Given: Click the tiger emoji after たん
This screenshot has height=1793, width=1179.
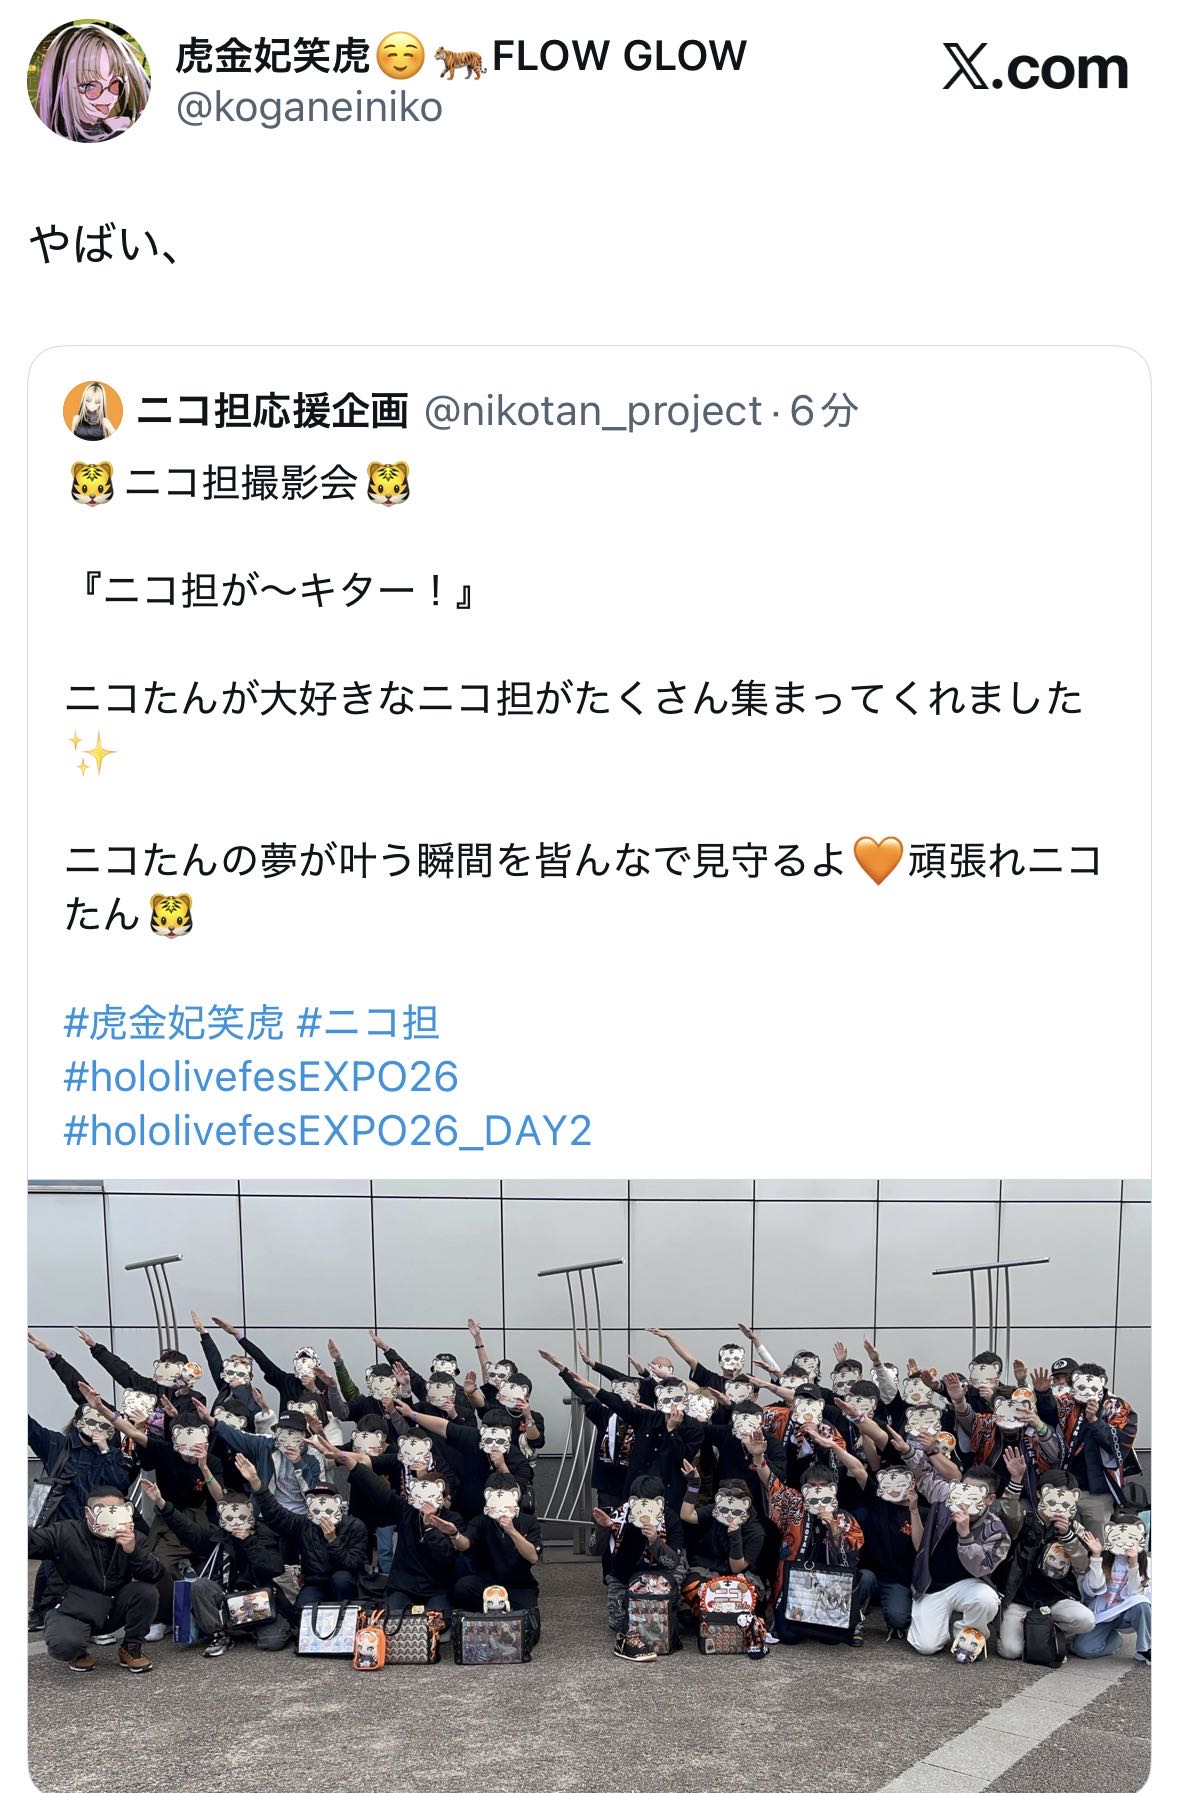Looking at the screenshot, I should (170, 914).
